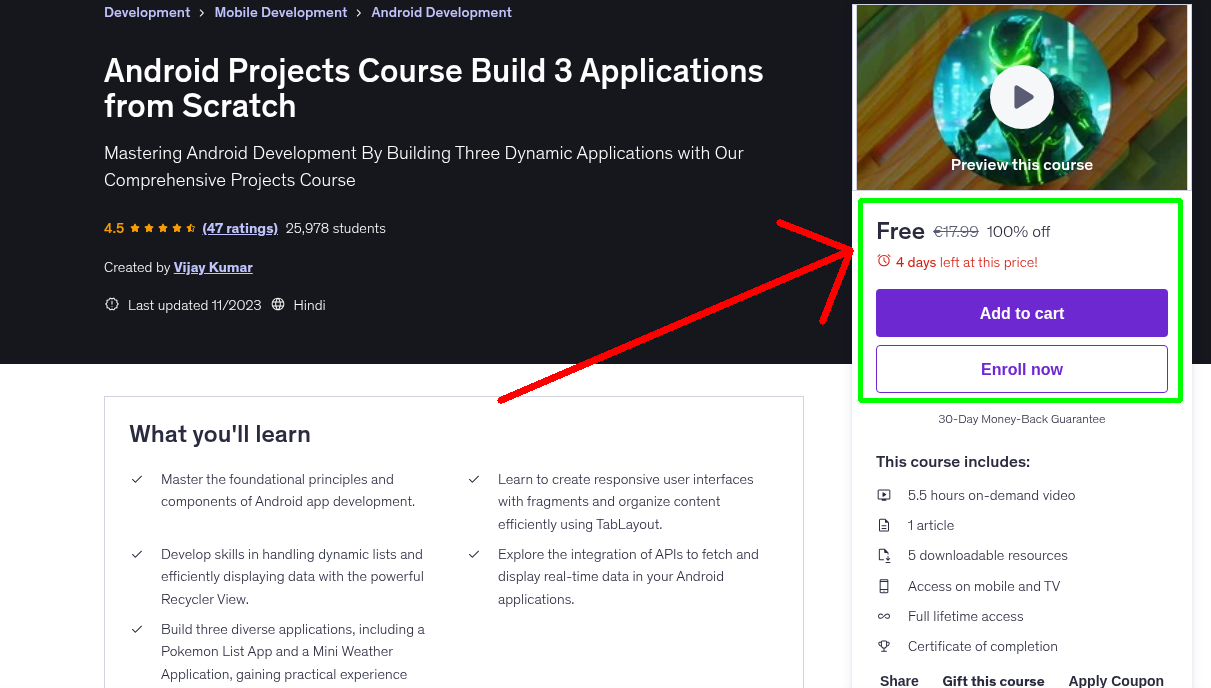1211x688 pixels.
Task: Open the 47 ratings link
Action: (x=240, y=228)
